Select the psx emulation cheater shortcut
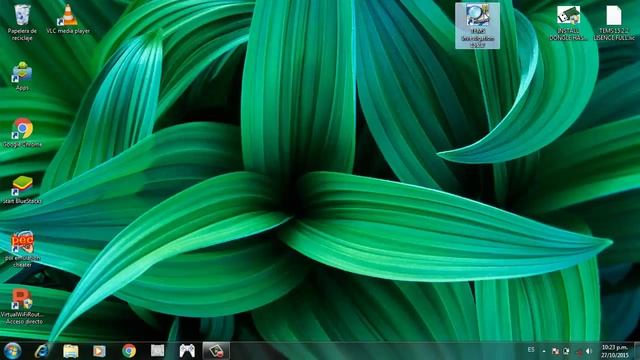Image resolution: width=640 pixels, height=360 pixels. tap(22, 249)
